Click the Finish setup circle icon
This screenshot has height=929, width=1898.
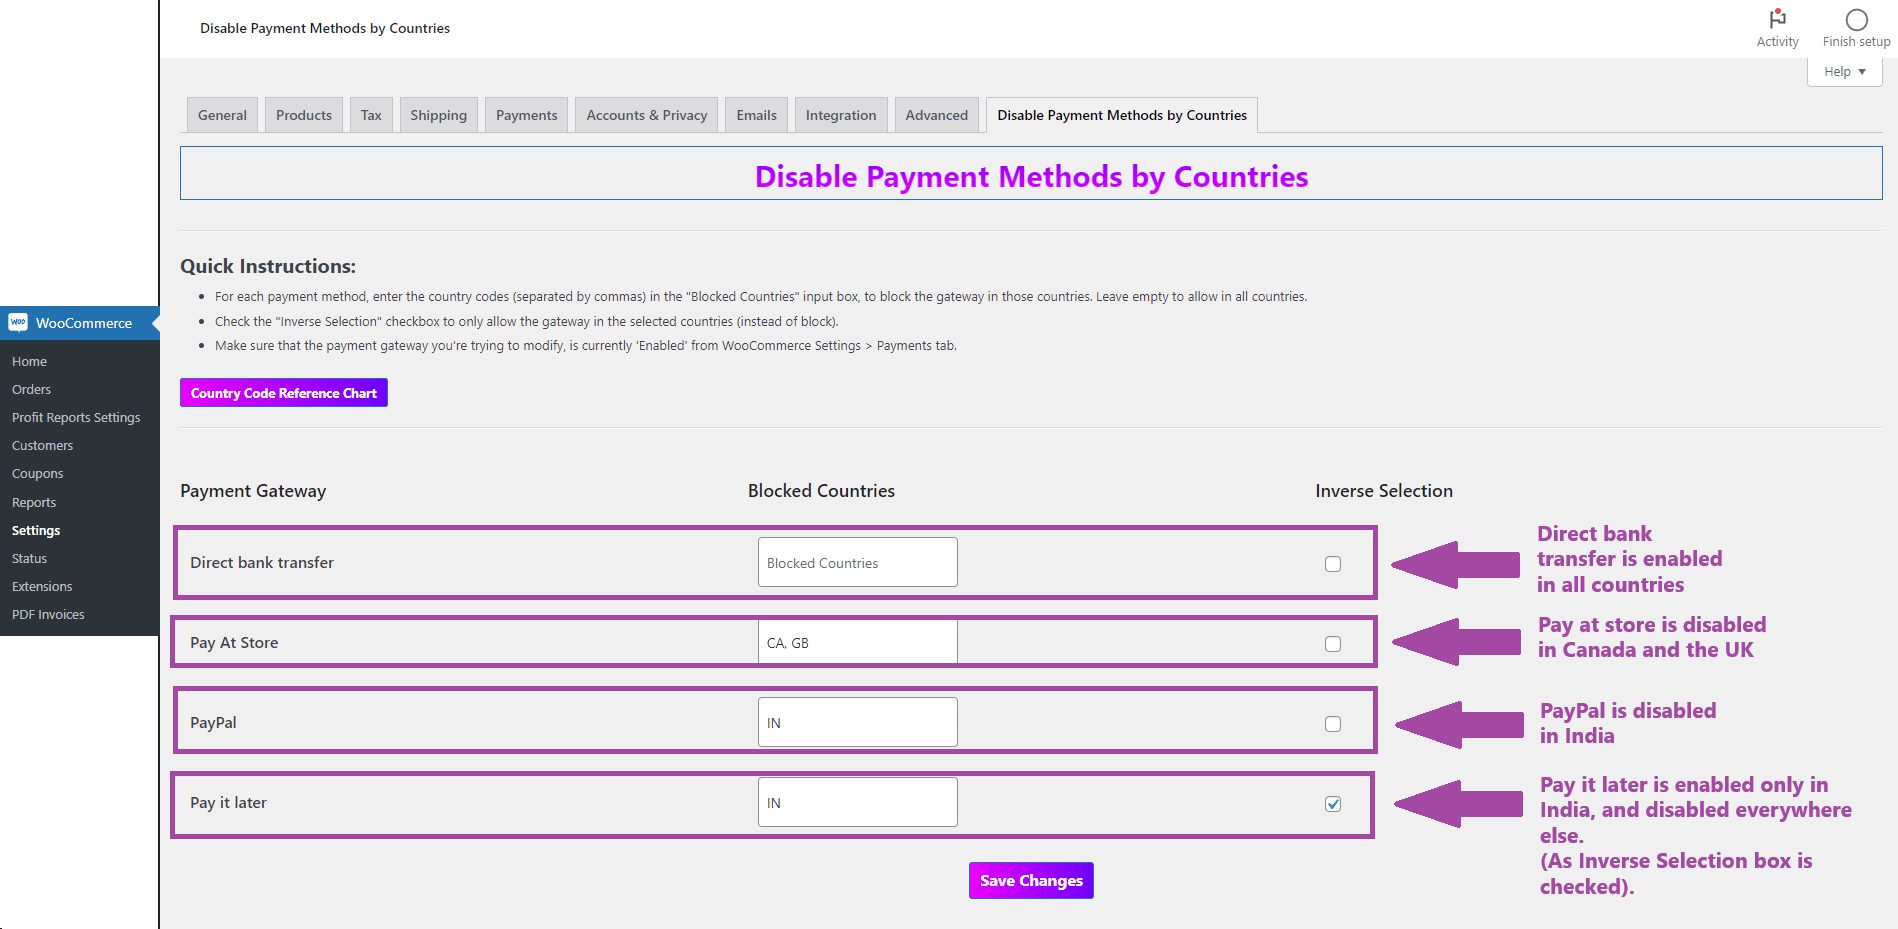(x=1856, y=20)
